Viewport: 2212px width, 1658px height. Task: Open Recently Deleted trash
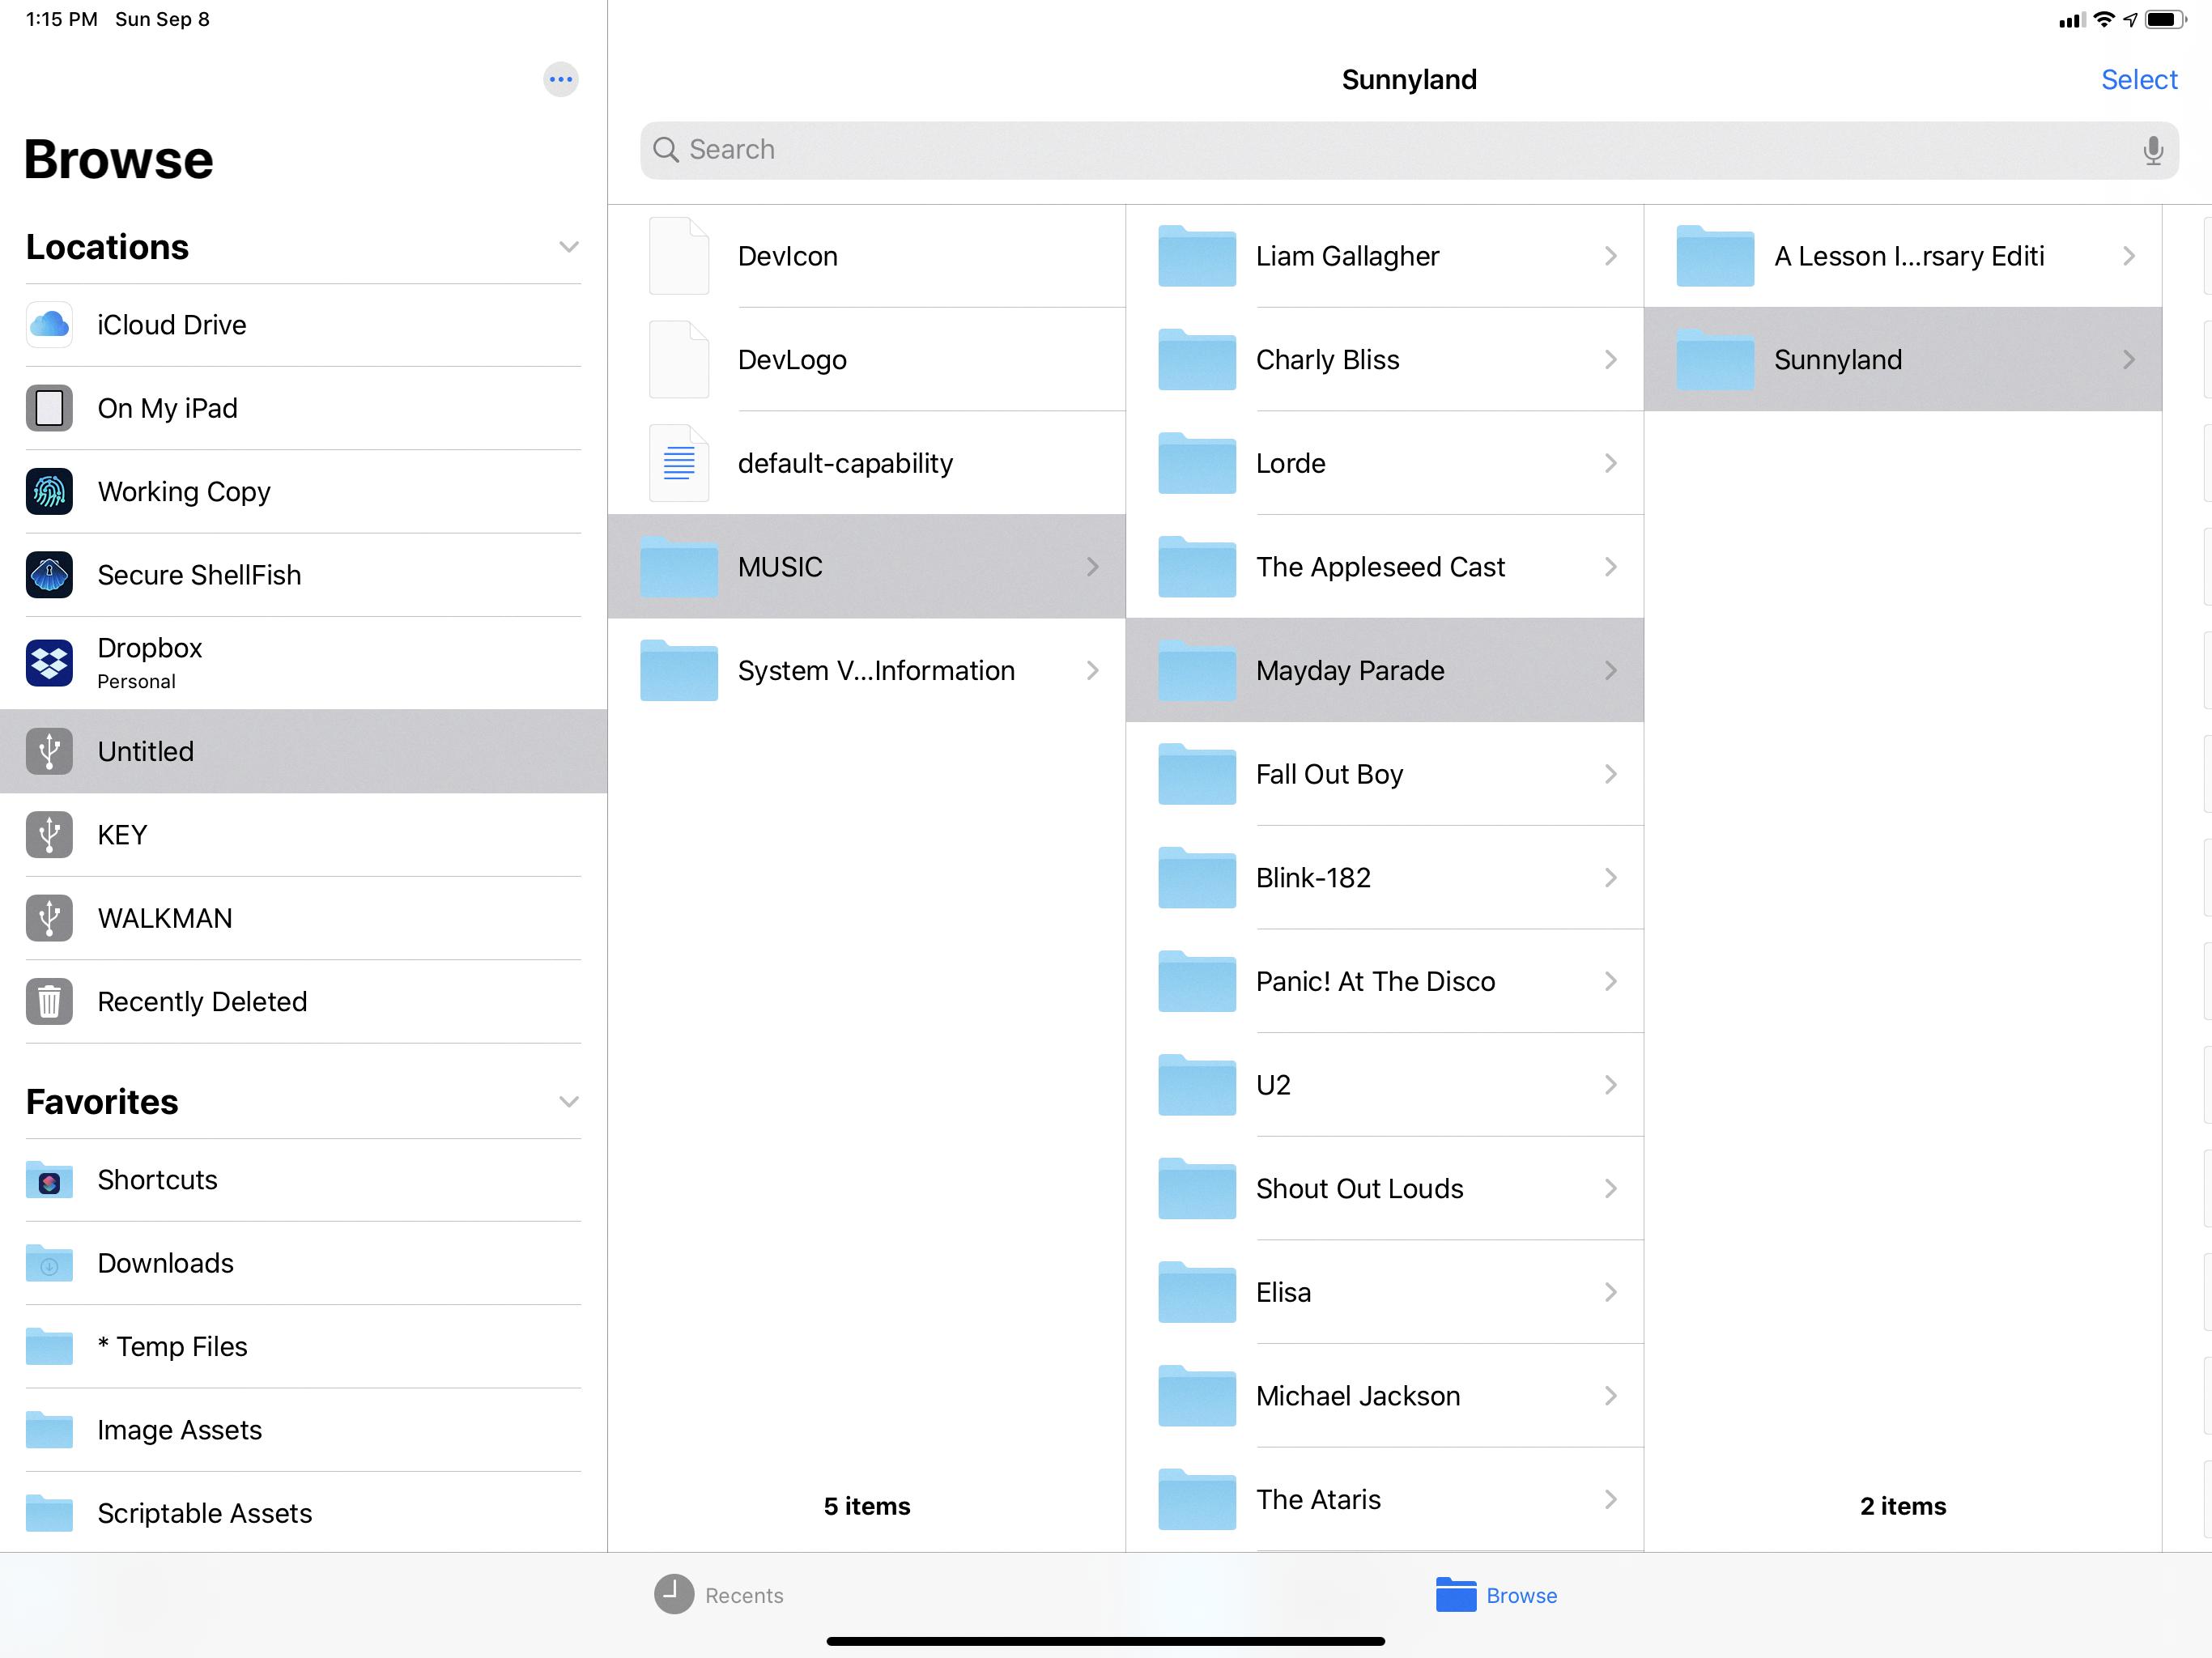[x=201, y=1001]
